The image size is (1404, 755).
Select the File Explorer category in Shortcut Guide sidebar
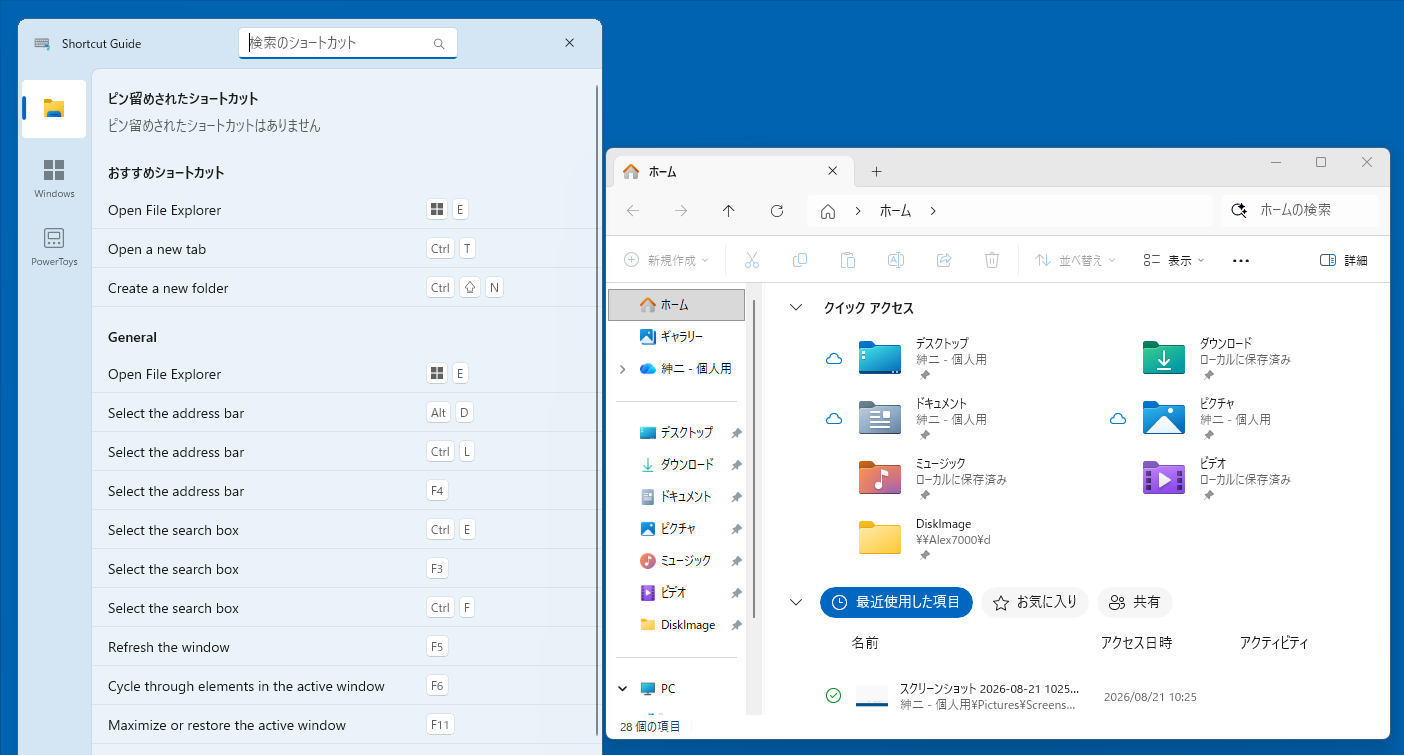point(54,109)
